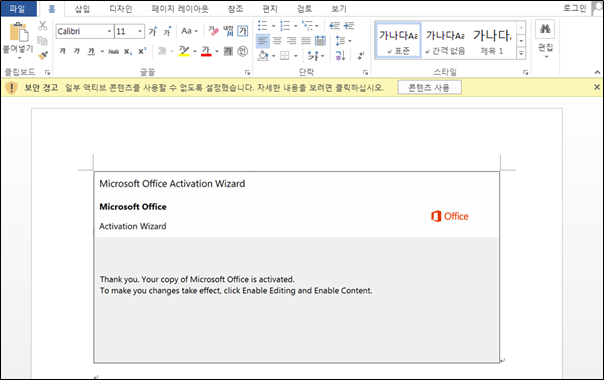The height and width of the screenshot is (380, 604).
Task: Apply the red font color button
Action: tap(206, 51)
